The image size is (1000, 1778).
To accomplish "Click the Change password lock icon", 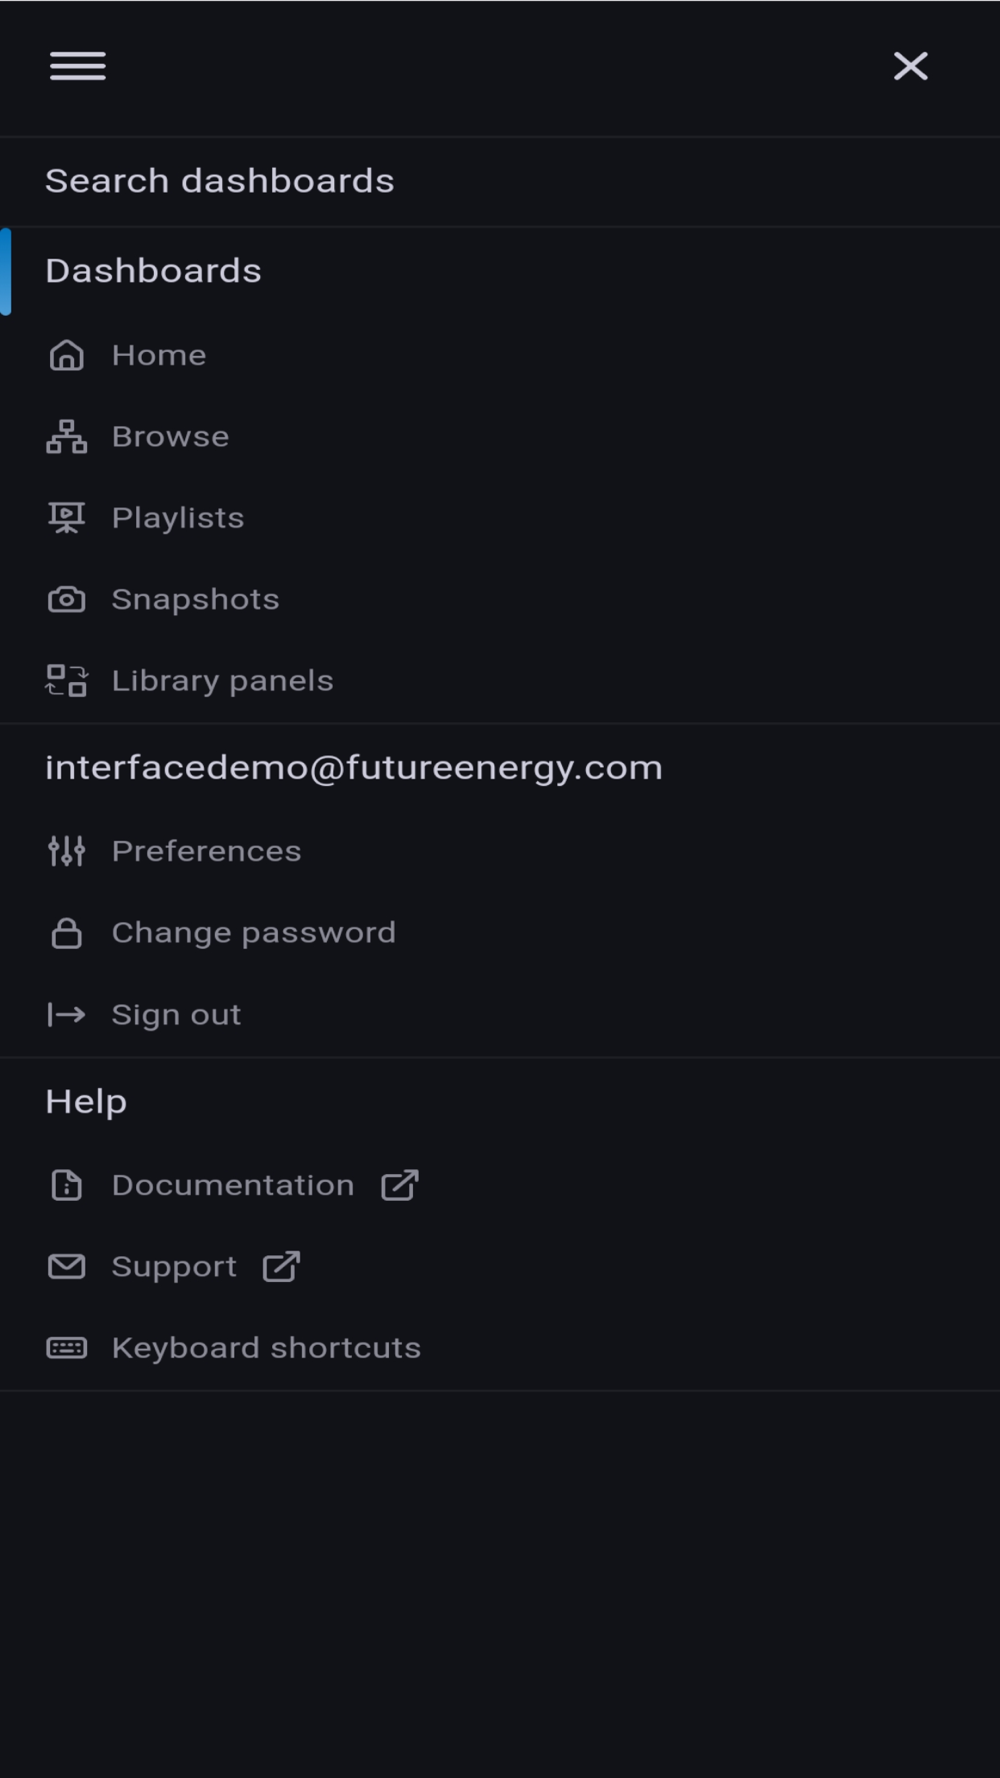I will coord(67,933).
